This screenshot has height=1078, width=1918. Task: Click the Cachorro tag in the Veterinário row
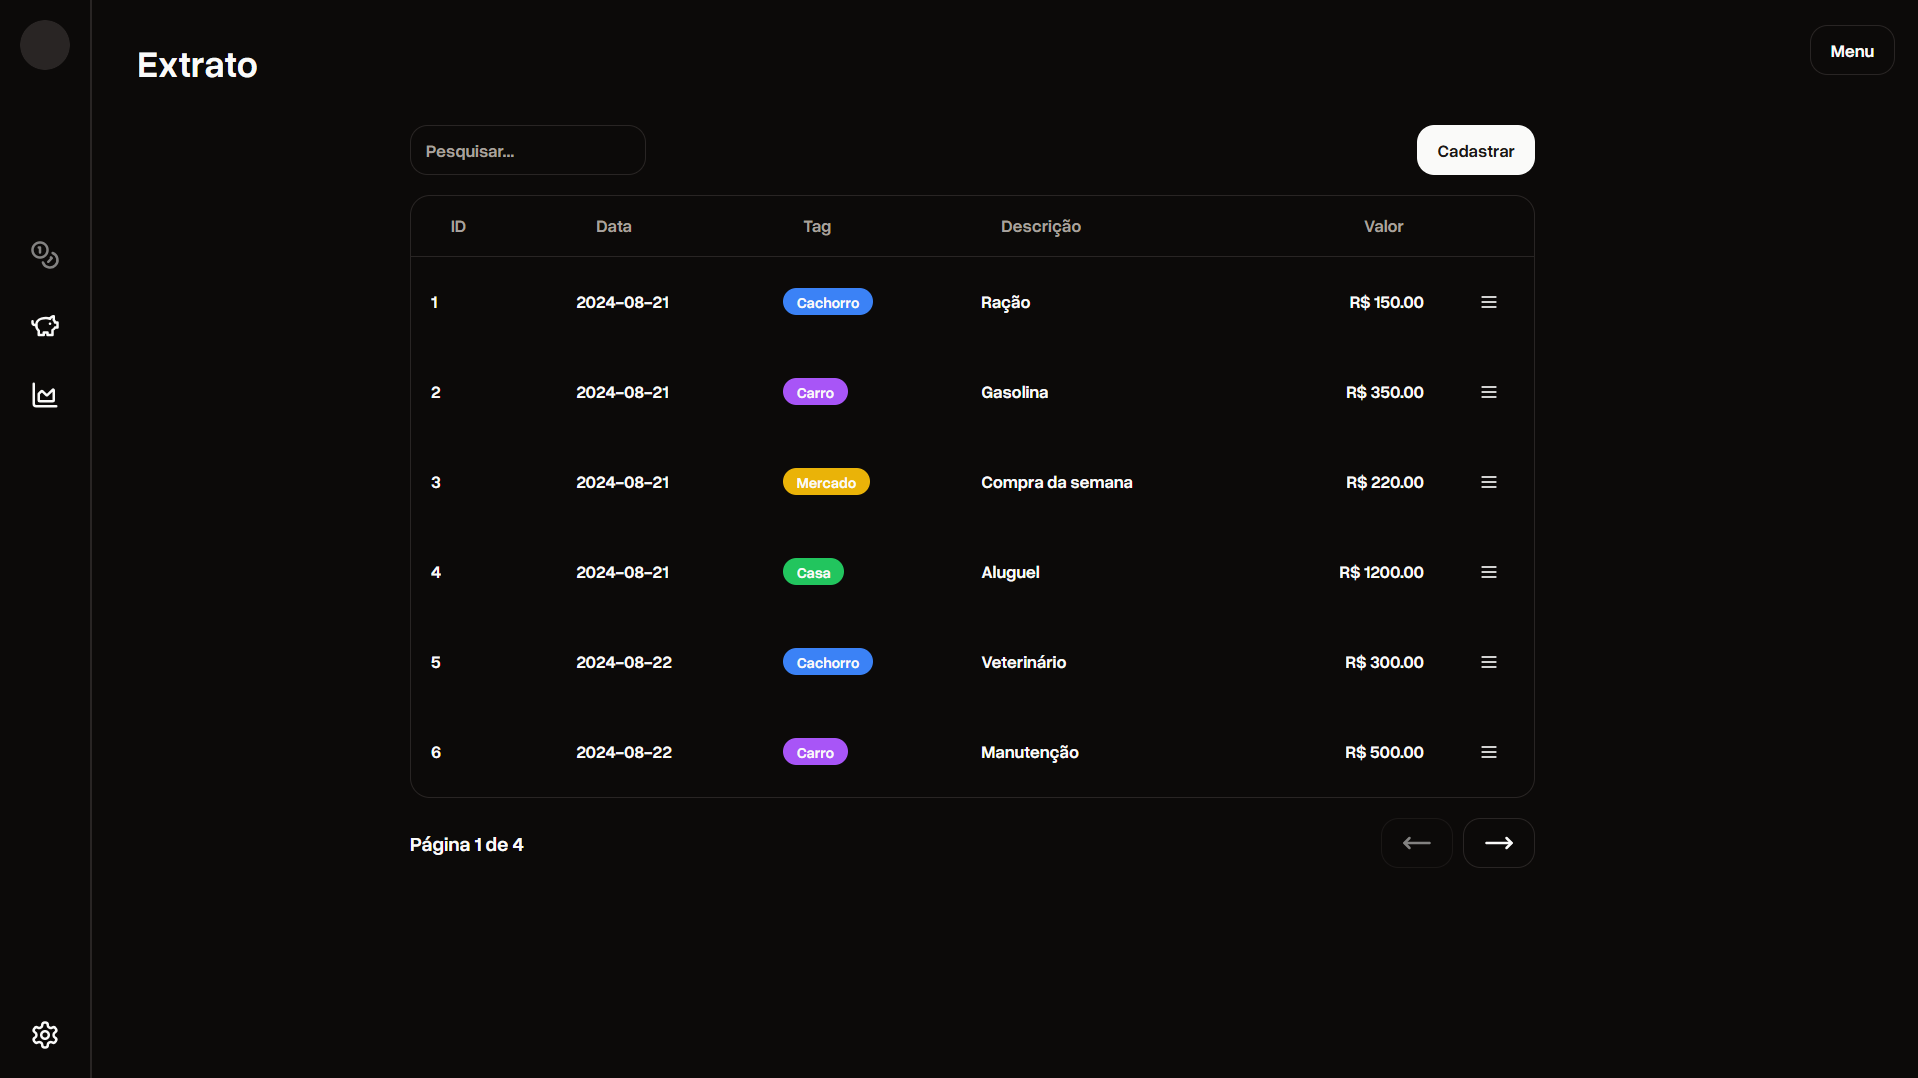coord(828,662)
